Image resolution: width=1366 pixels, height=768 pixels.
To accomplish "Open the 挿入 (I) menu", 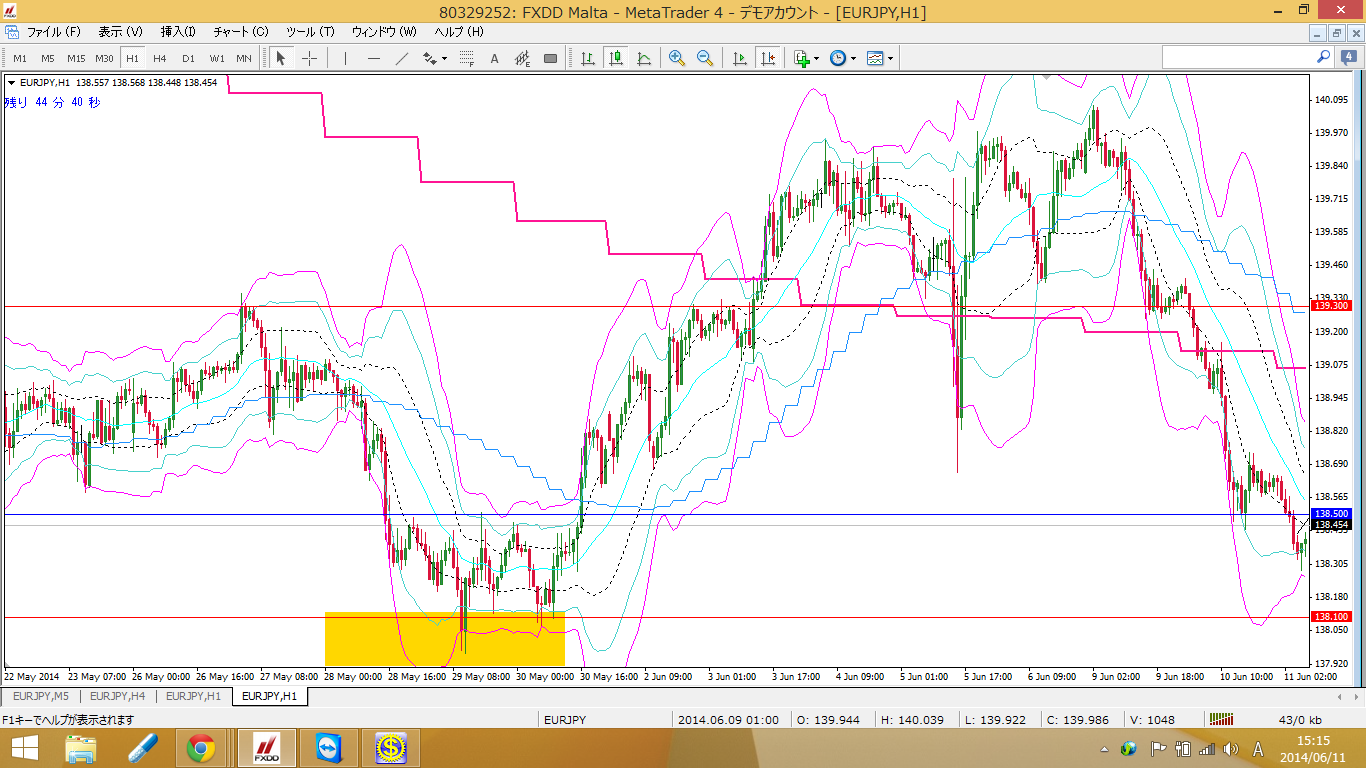I will pyautogui.click(x=178, y=32).
